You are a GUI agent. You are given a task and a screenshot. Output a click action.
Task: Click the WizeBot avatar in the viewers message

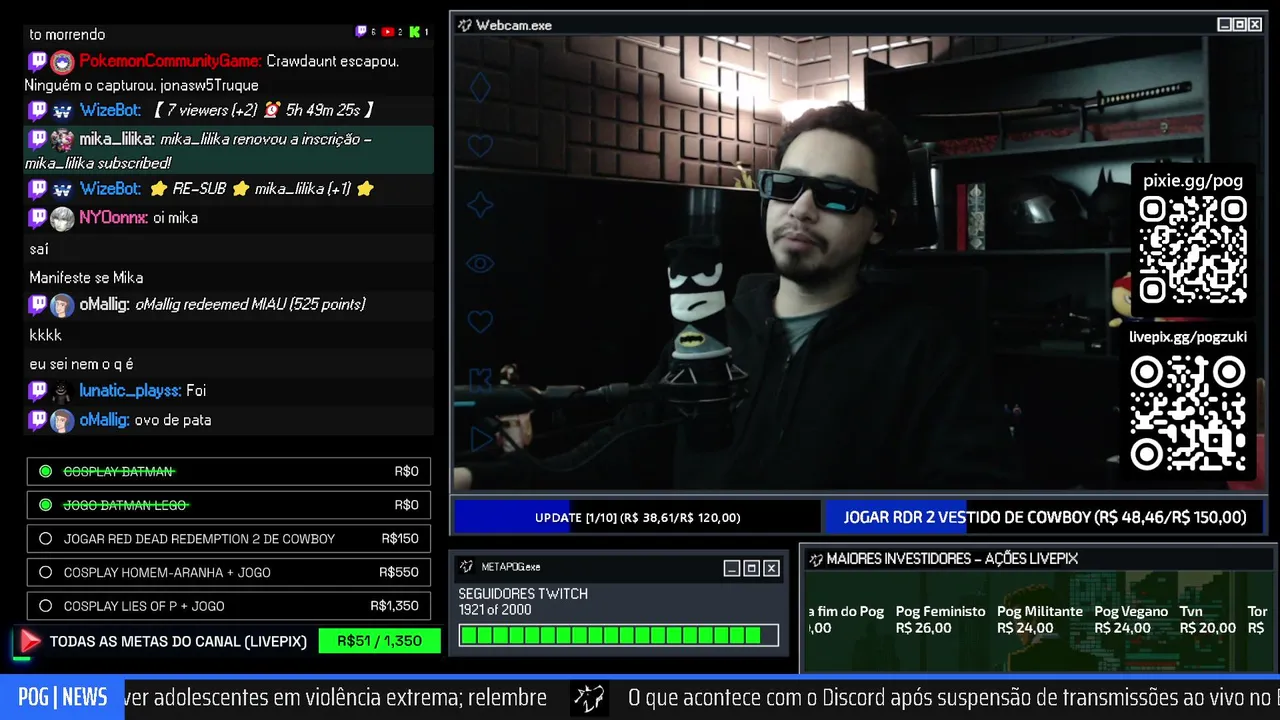(x=62, y=111)
